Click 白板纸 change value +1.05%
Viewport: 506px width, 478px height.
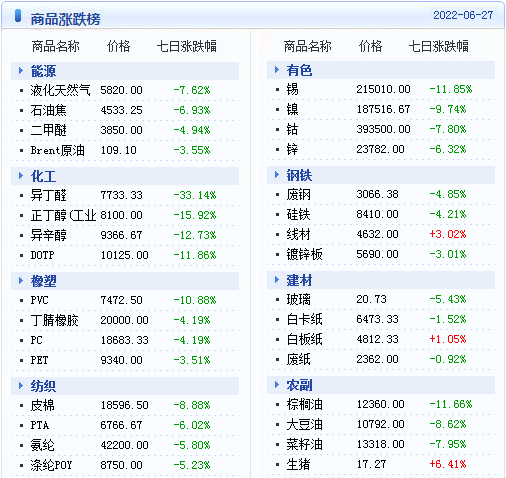coord(448,339)
